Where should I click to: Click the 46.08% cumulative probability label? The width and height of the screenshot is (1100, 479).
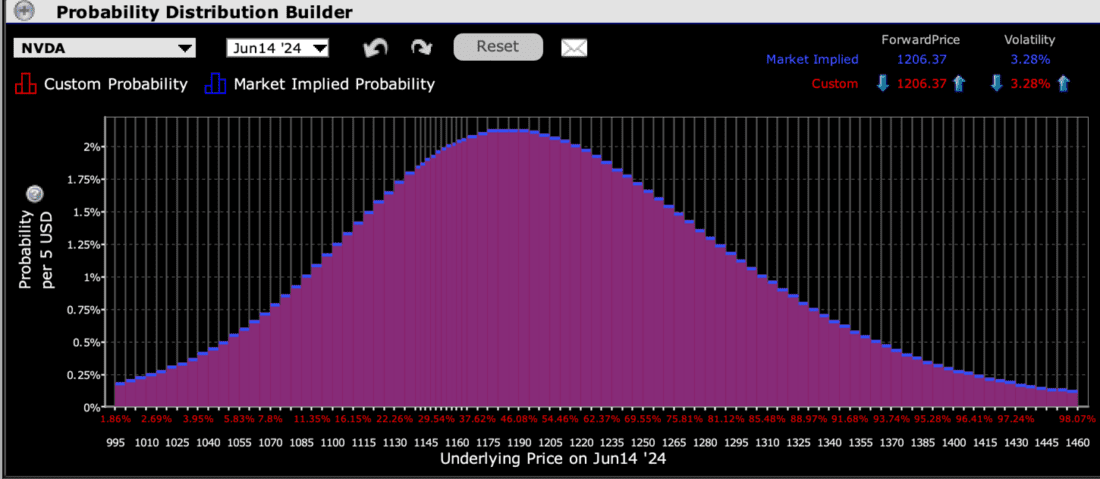(518, 419)
